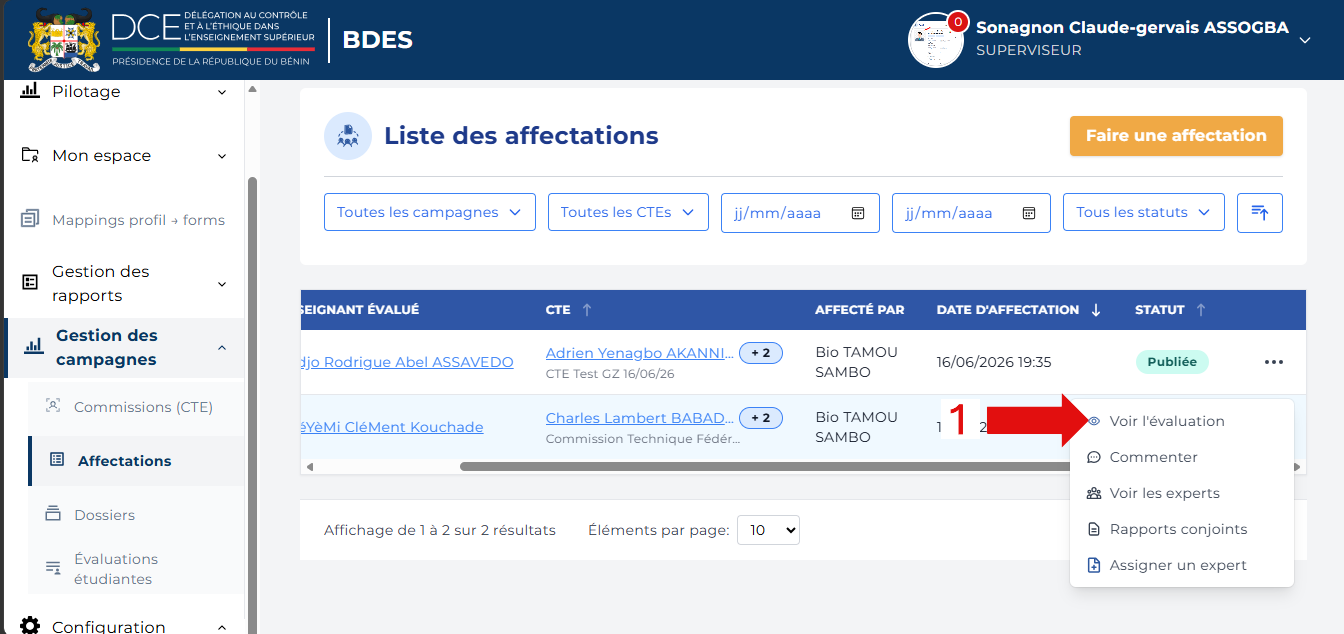Open calendar picker of second date field

pos(1028,213)
